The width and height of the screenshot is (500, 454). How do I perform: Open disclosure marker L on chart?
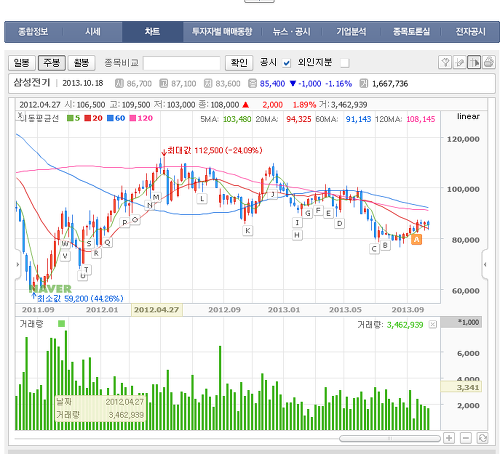pyautogui.click(x=202, y=199)
